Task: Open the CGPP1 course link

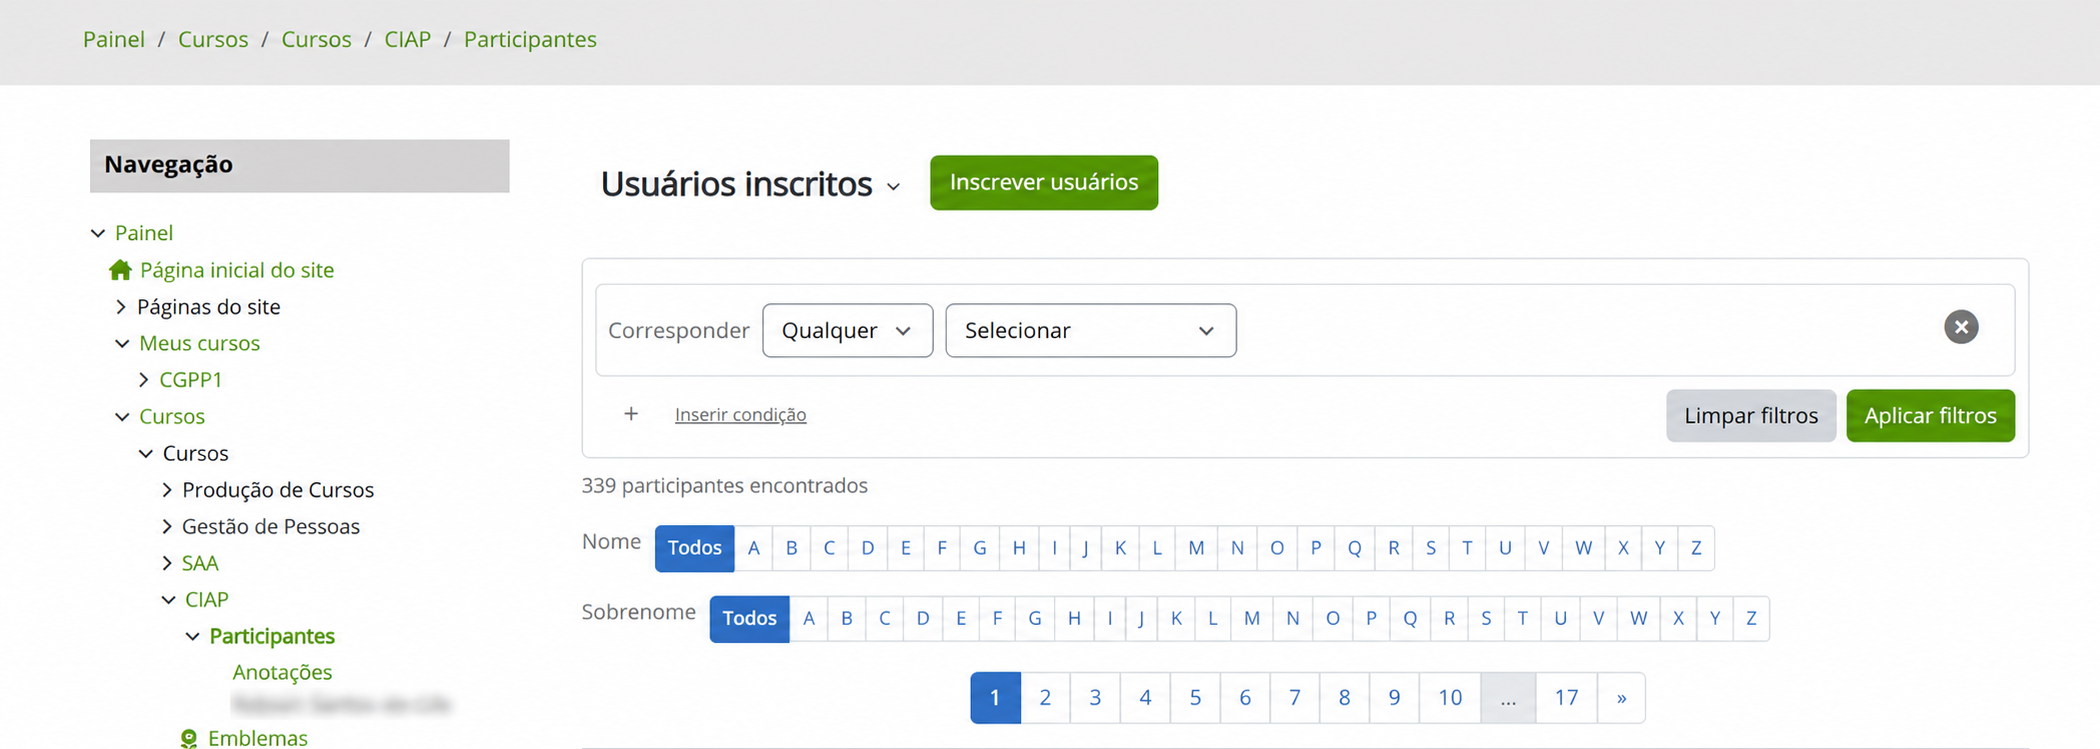Action: (191, 380)
